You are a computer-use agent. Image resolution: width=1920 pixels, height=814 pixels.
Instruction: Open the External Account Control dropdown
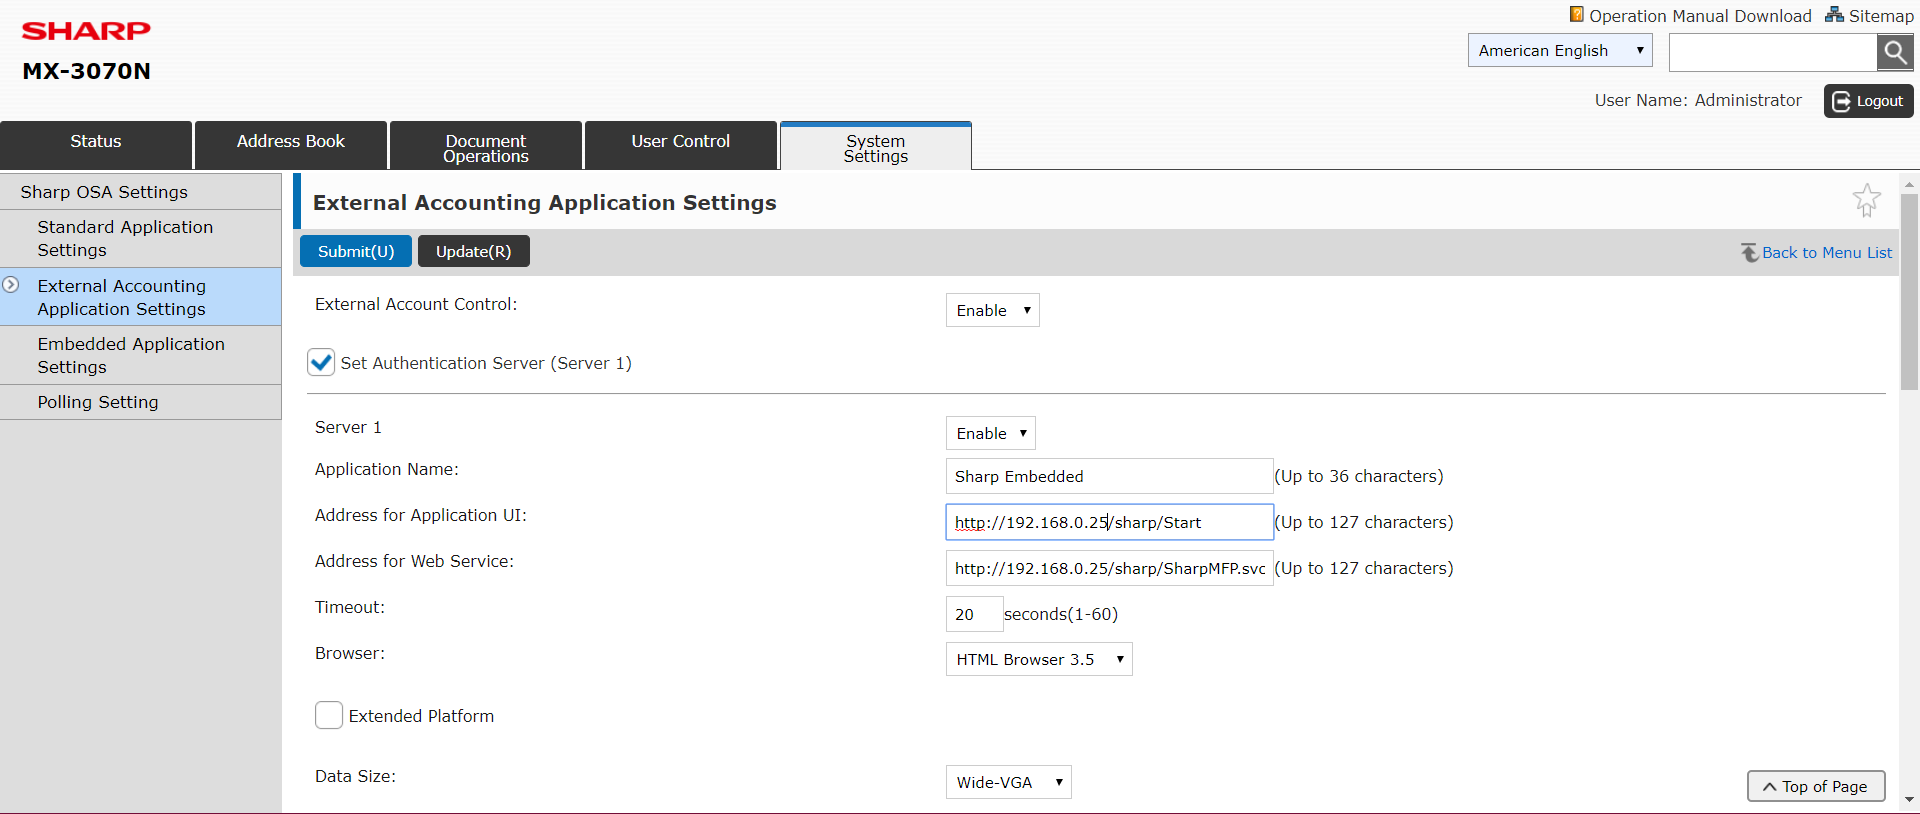[x=992, y=310]
